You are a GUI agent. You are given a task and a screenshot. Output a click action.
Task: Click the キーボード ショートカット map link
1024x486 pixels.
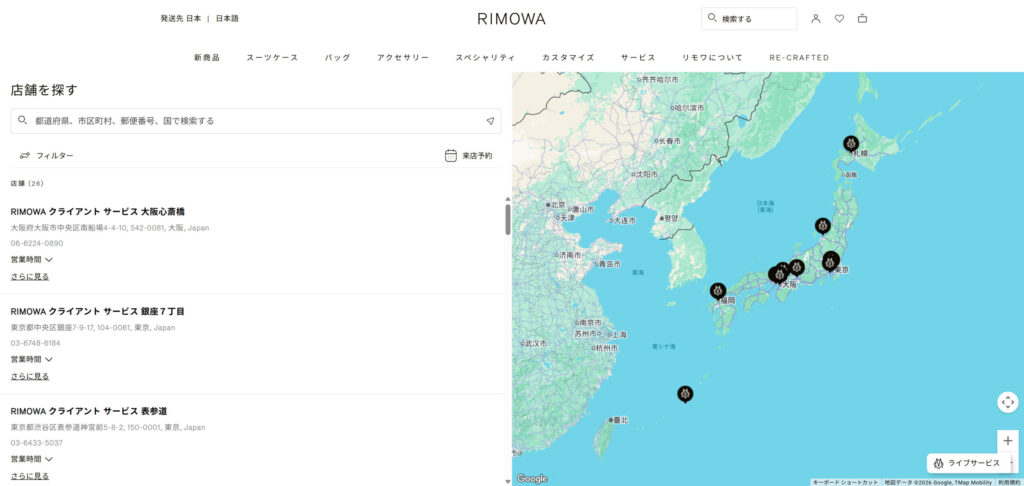pyautogui.click(x=845, y=482)
